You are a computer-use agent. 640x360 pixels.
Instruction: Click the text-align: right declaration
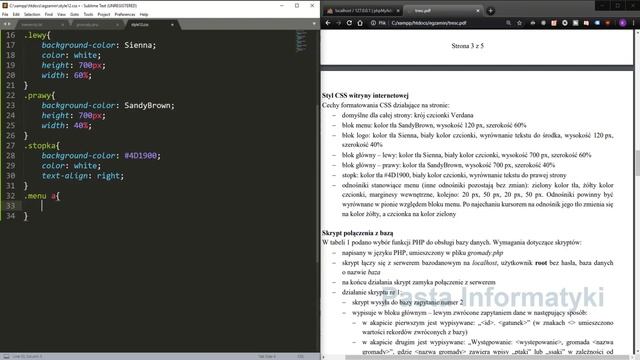tap(82, 176)
